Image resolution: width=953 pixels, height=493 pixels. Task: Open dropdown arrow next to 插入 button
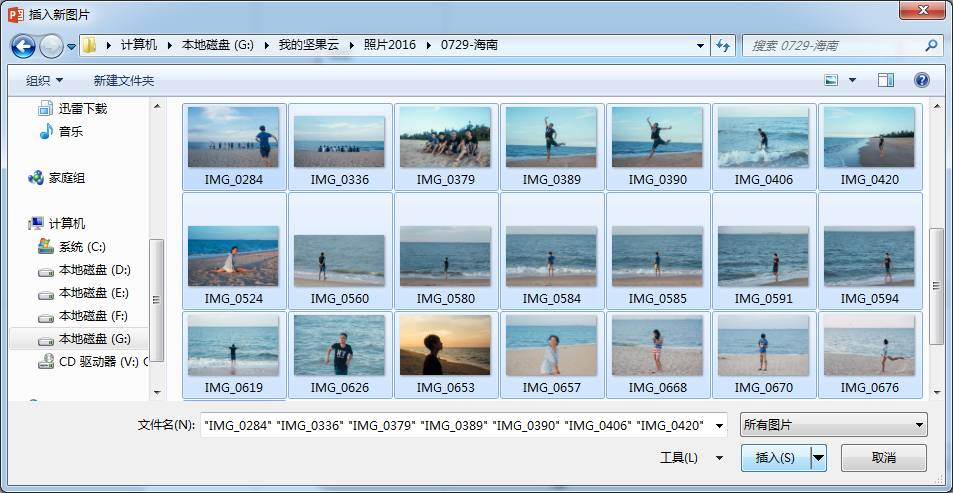pyautogui.click(x=819, y=458)
